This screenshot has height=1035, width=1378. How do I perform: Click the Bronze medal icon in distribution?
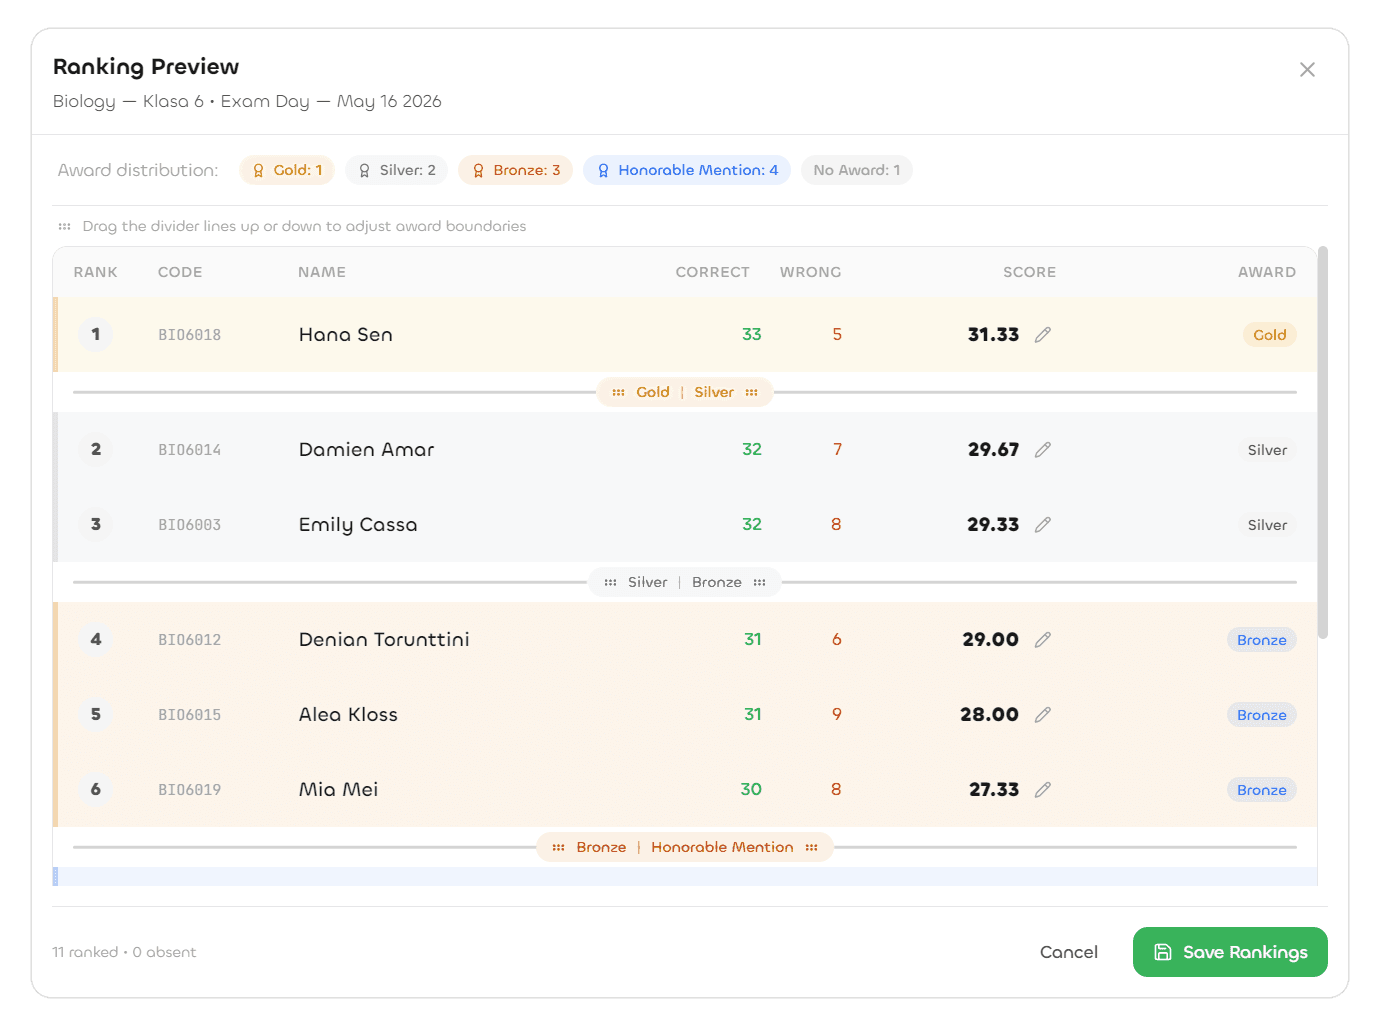(x=478, y=171)
